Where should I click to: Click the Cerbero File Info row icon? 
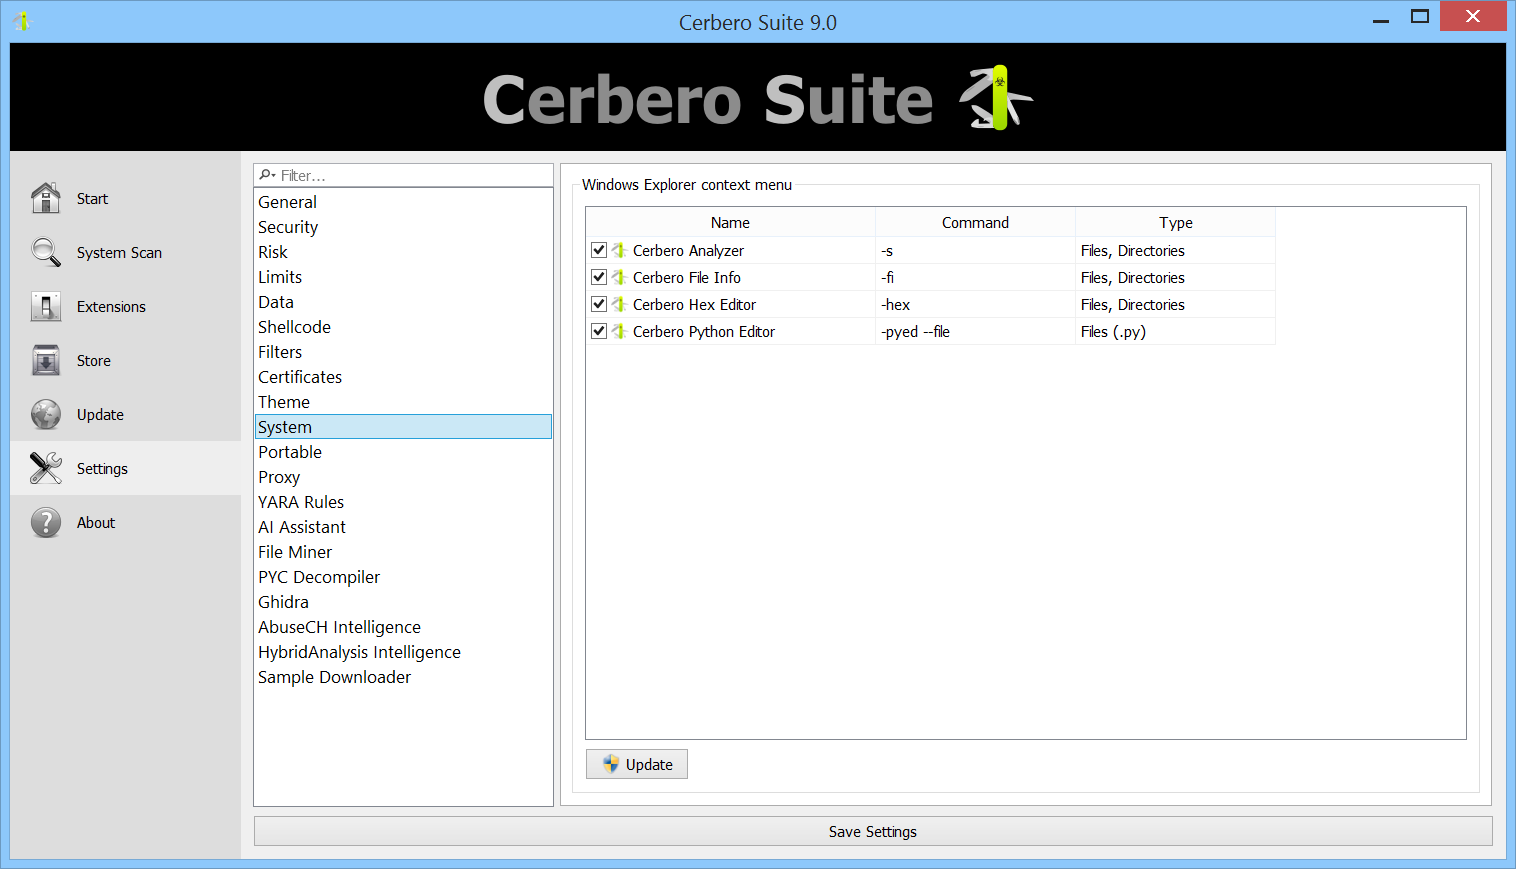pyautogui.click(x=620, y=277)
